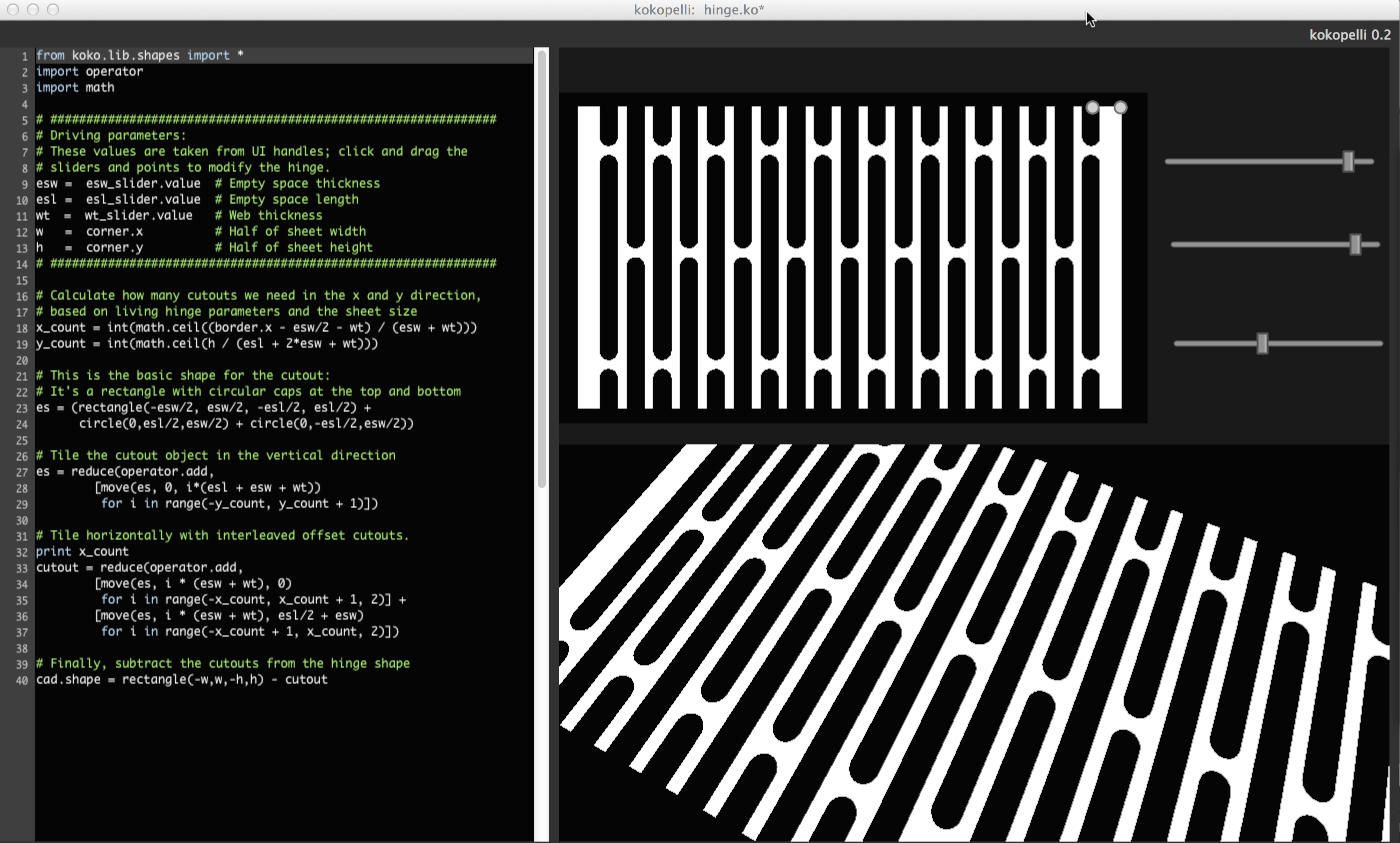The height and width of the screenshot is (843, 1400).
Task: Click the code editor's vertical scrollbar
Action: [x=542, y=270]
